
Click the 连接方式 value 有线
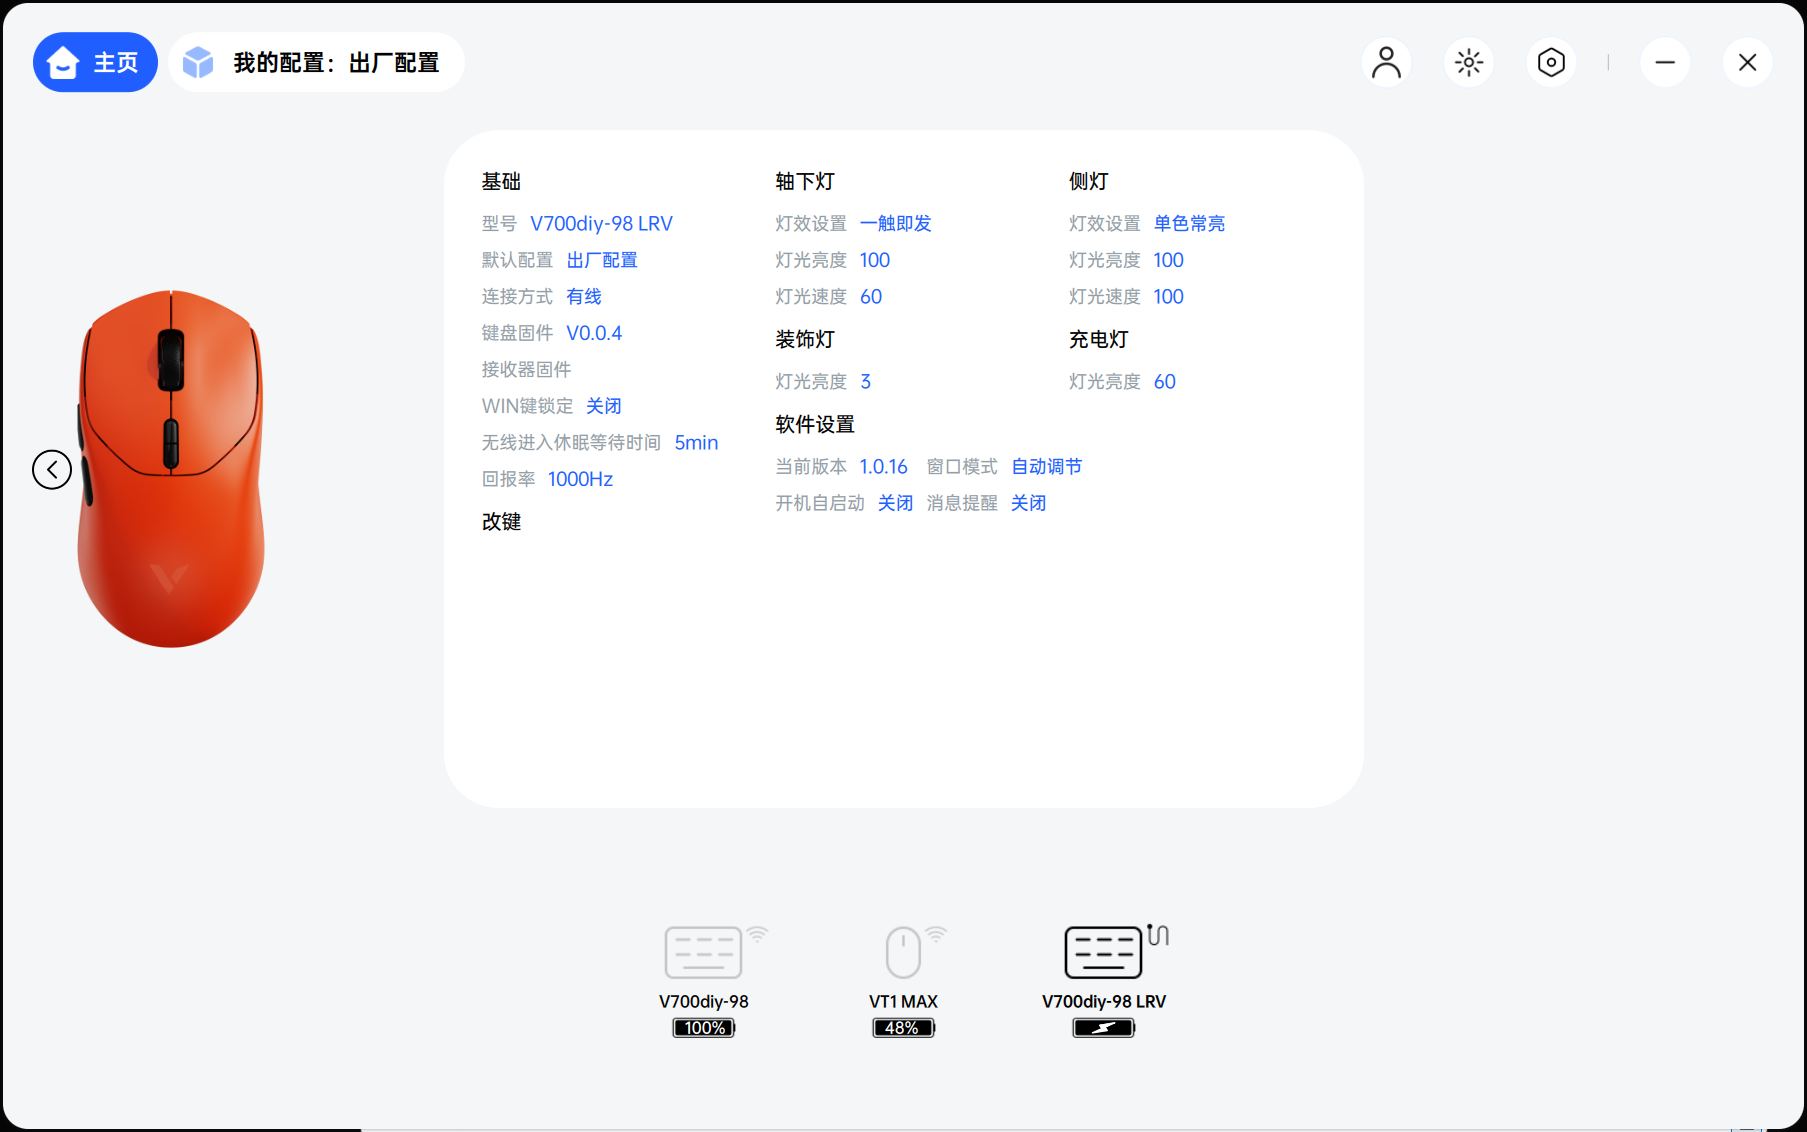(x=584, y=296)
